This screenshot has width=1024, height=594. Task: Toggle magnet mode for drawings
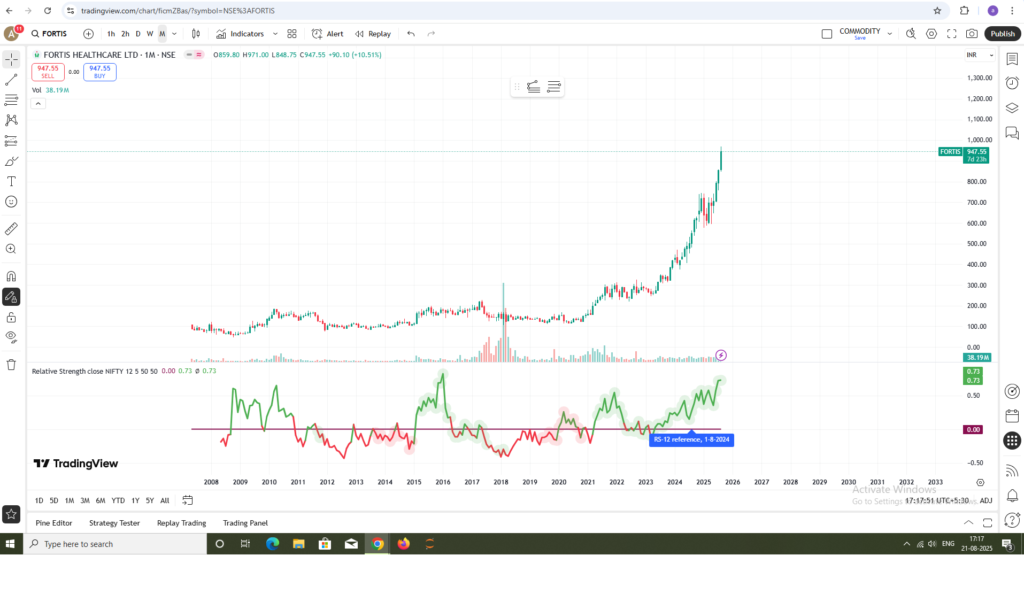11,276
